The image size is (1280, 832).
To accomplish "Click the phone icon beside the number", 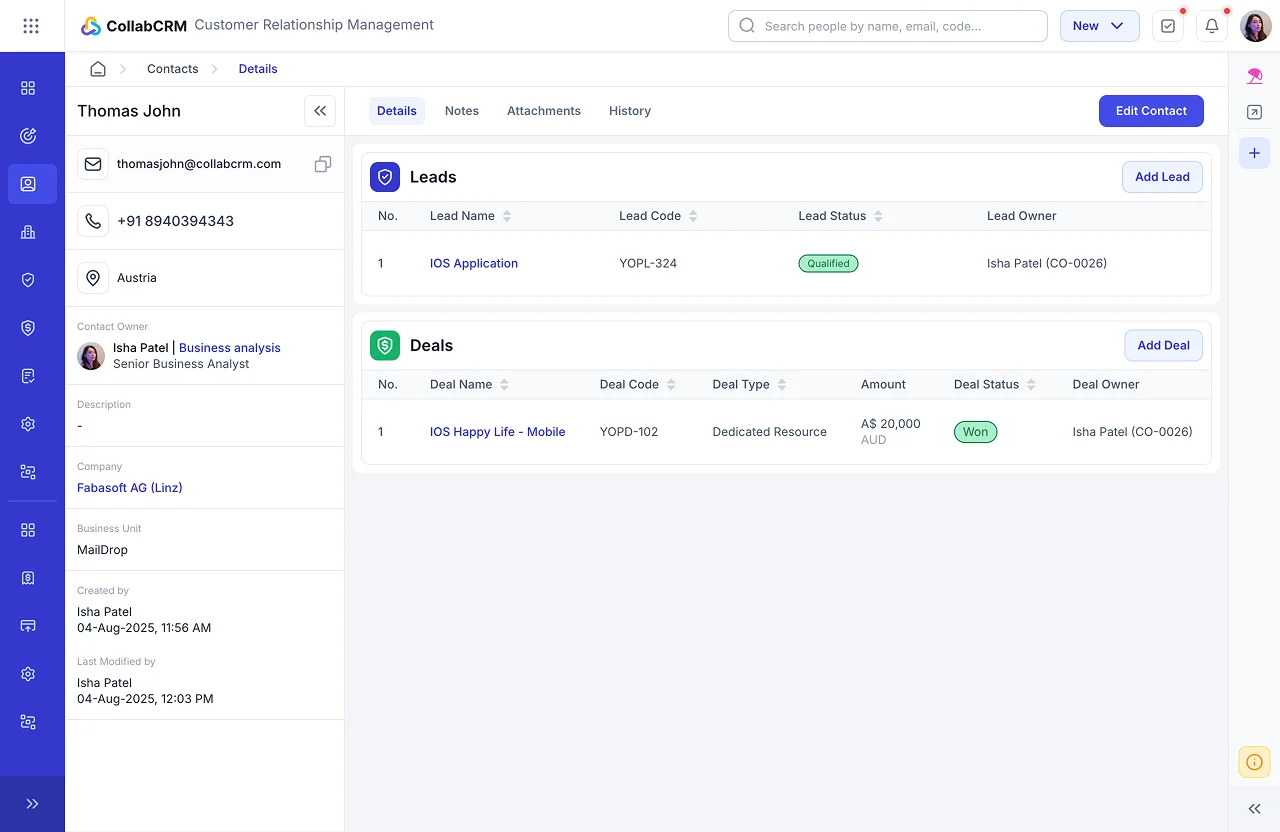I will tap(93, 221).
